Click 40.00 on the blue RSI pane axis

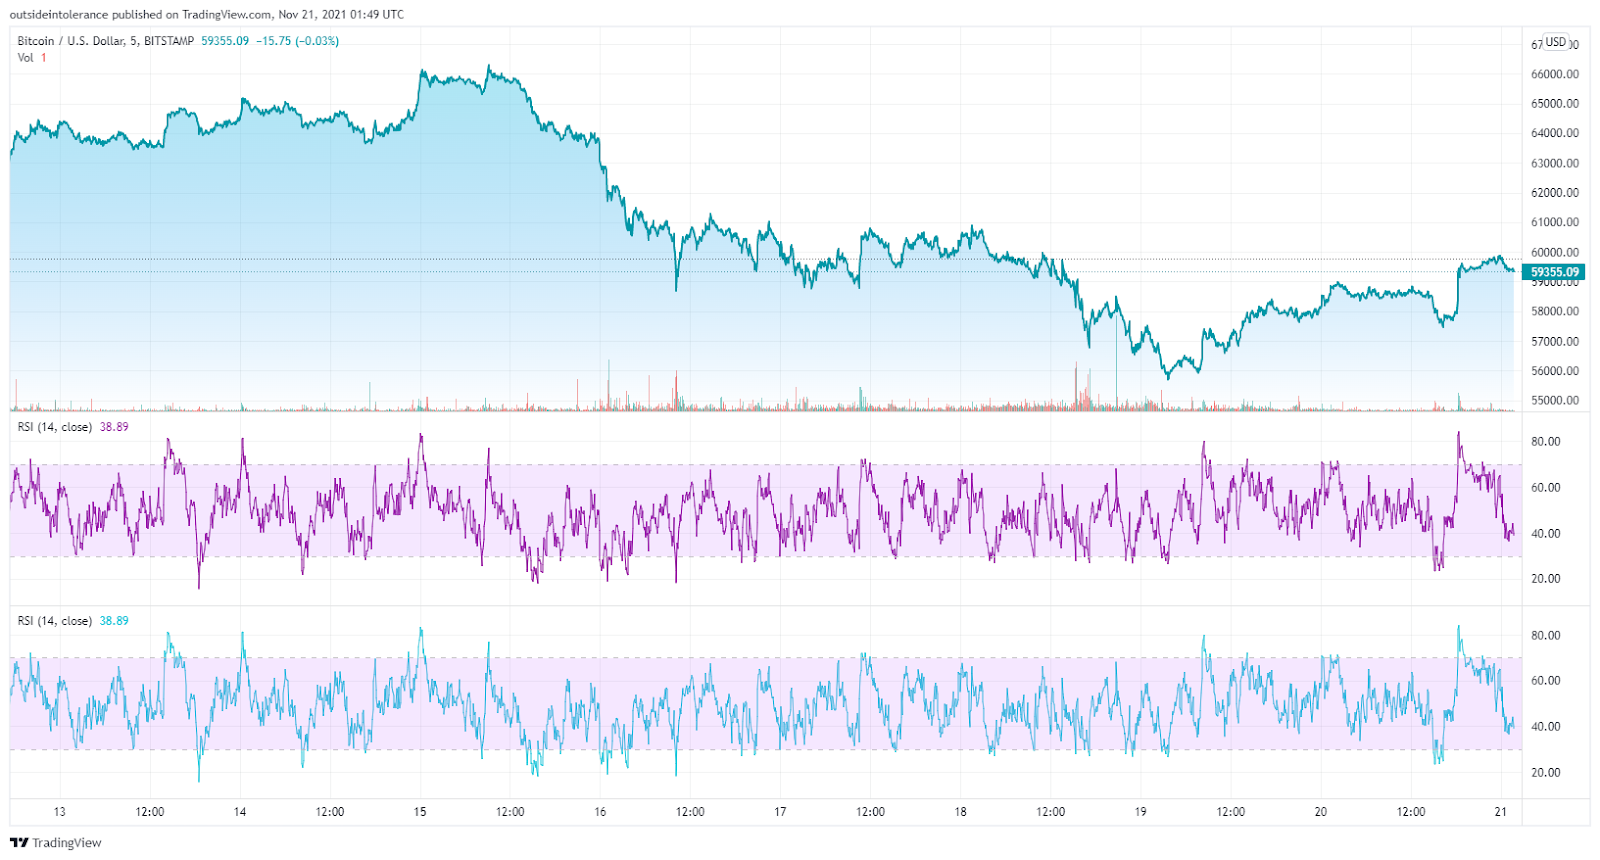[x=1545, y=727]
